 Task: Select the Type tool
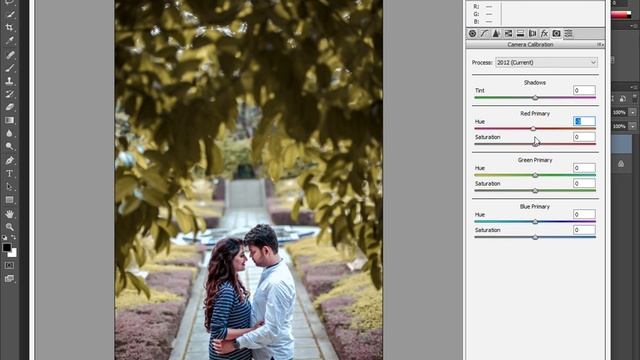pos(10,173)
